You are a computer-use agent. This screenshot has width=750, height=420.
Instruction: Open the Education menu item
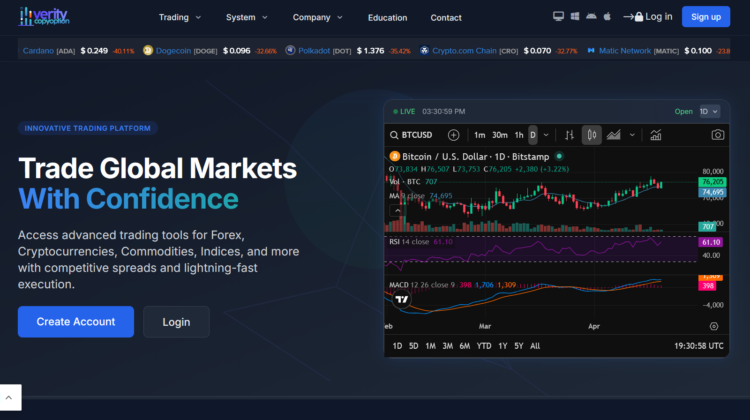coord(387,17)
